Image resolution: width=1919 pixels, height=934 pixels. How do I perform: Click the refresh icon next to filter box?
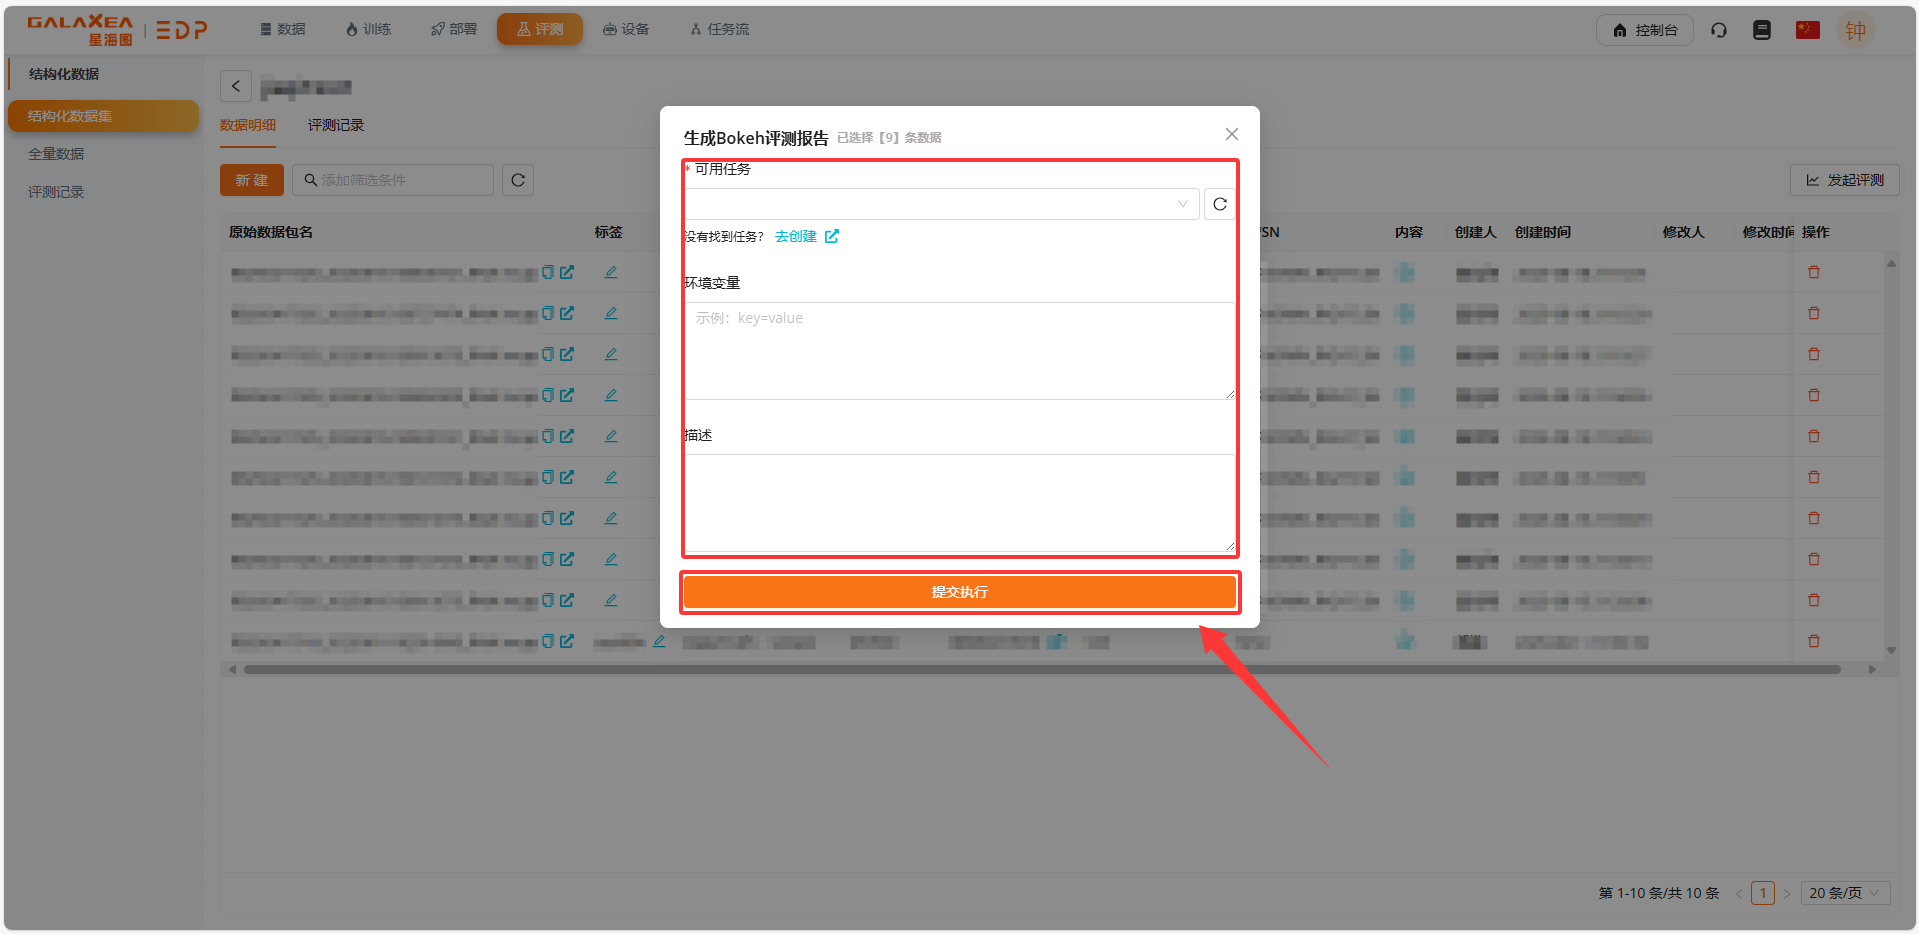(x=517, y=180)
